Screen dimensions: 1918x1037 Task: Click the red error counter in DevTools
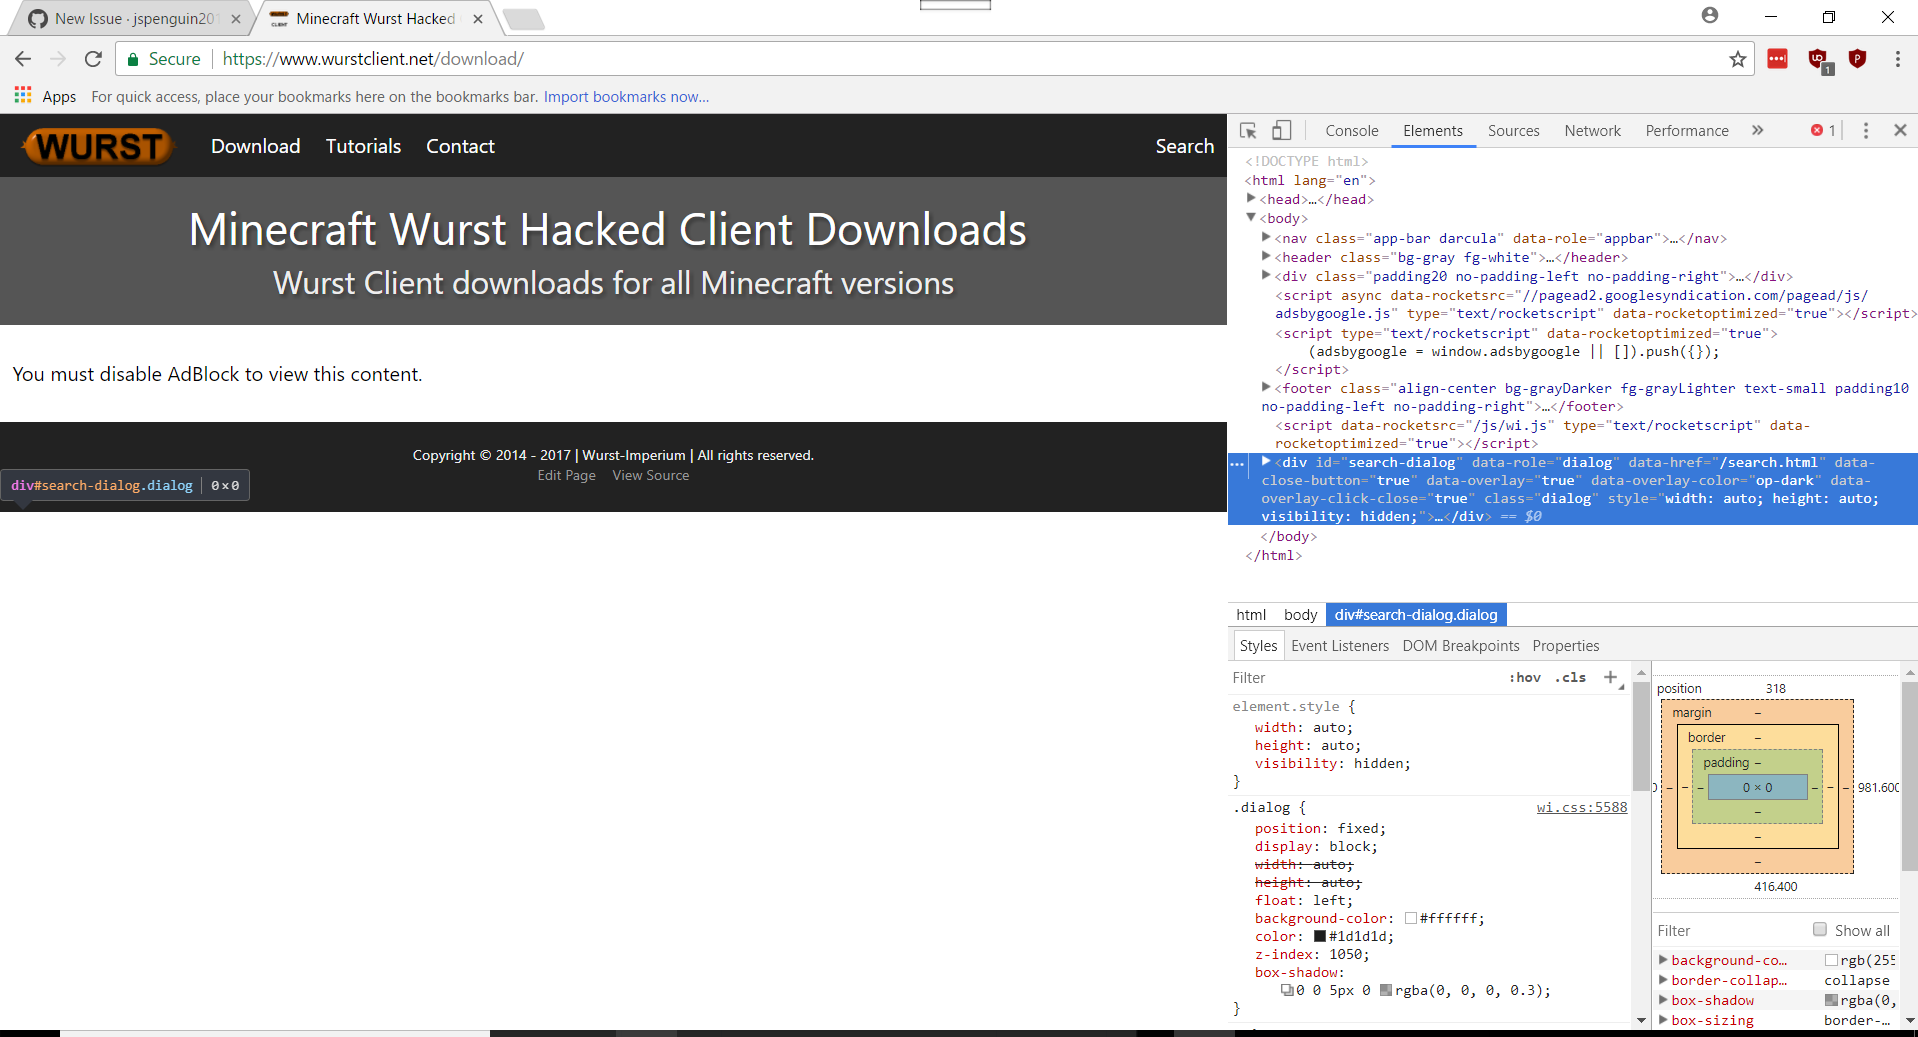coord(1822,130)
